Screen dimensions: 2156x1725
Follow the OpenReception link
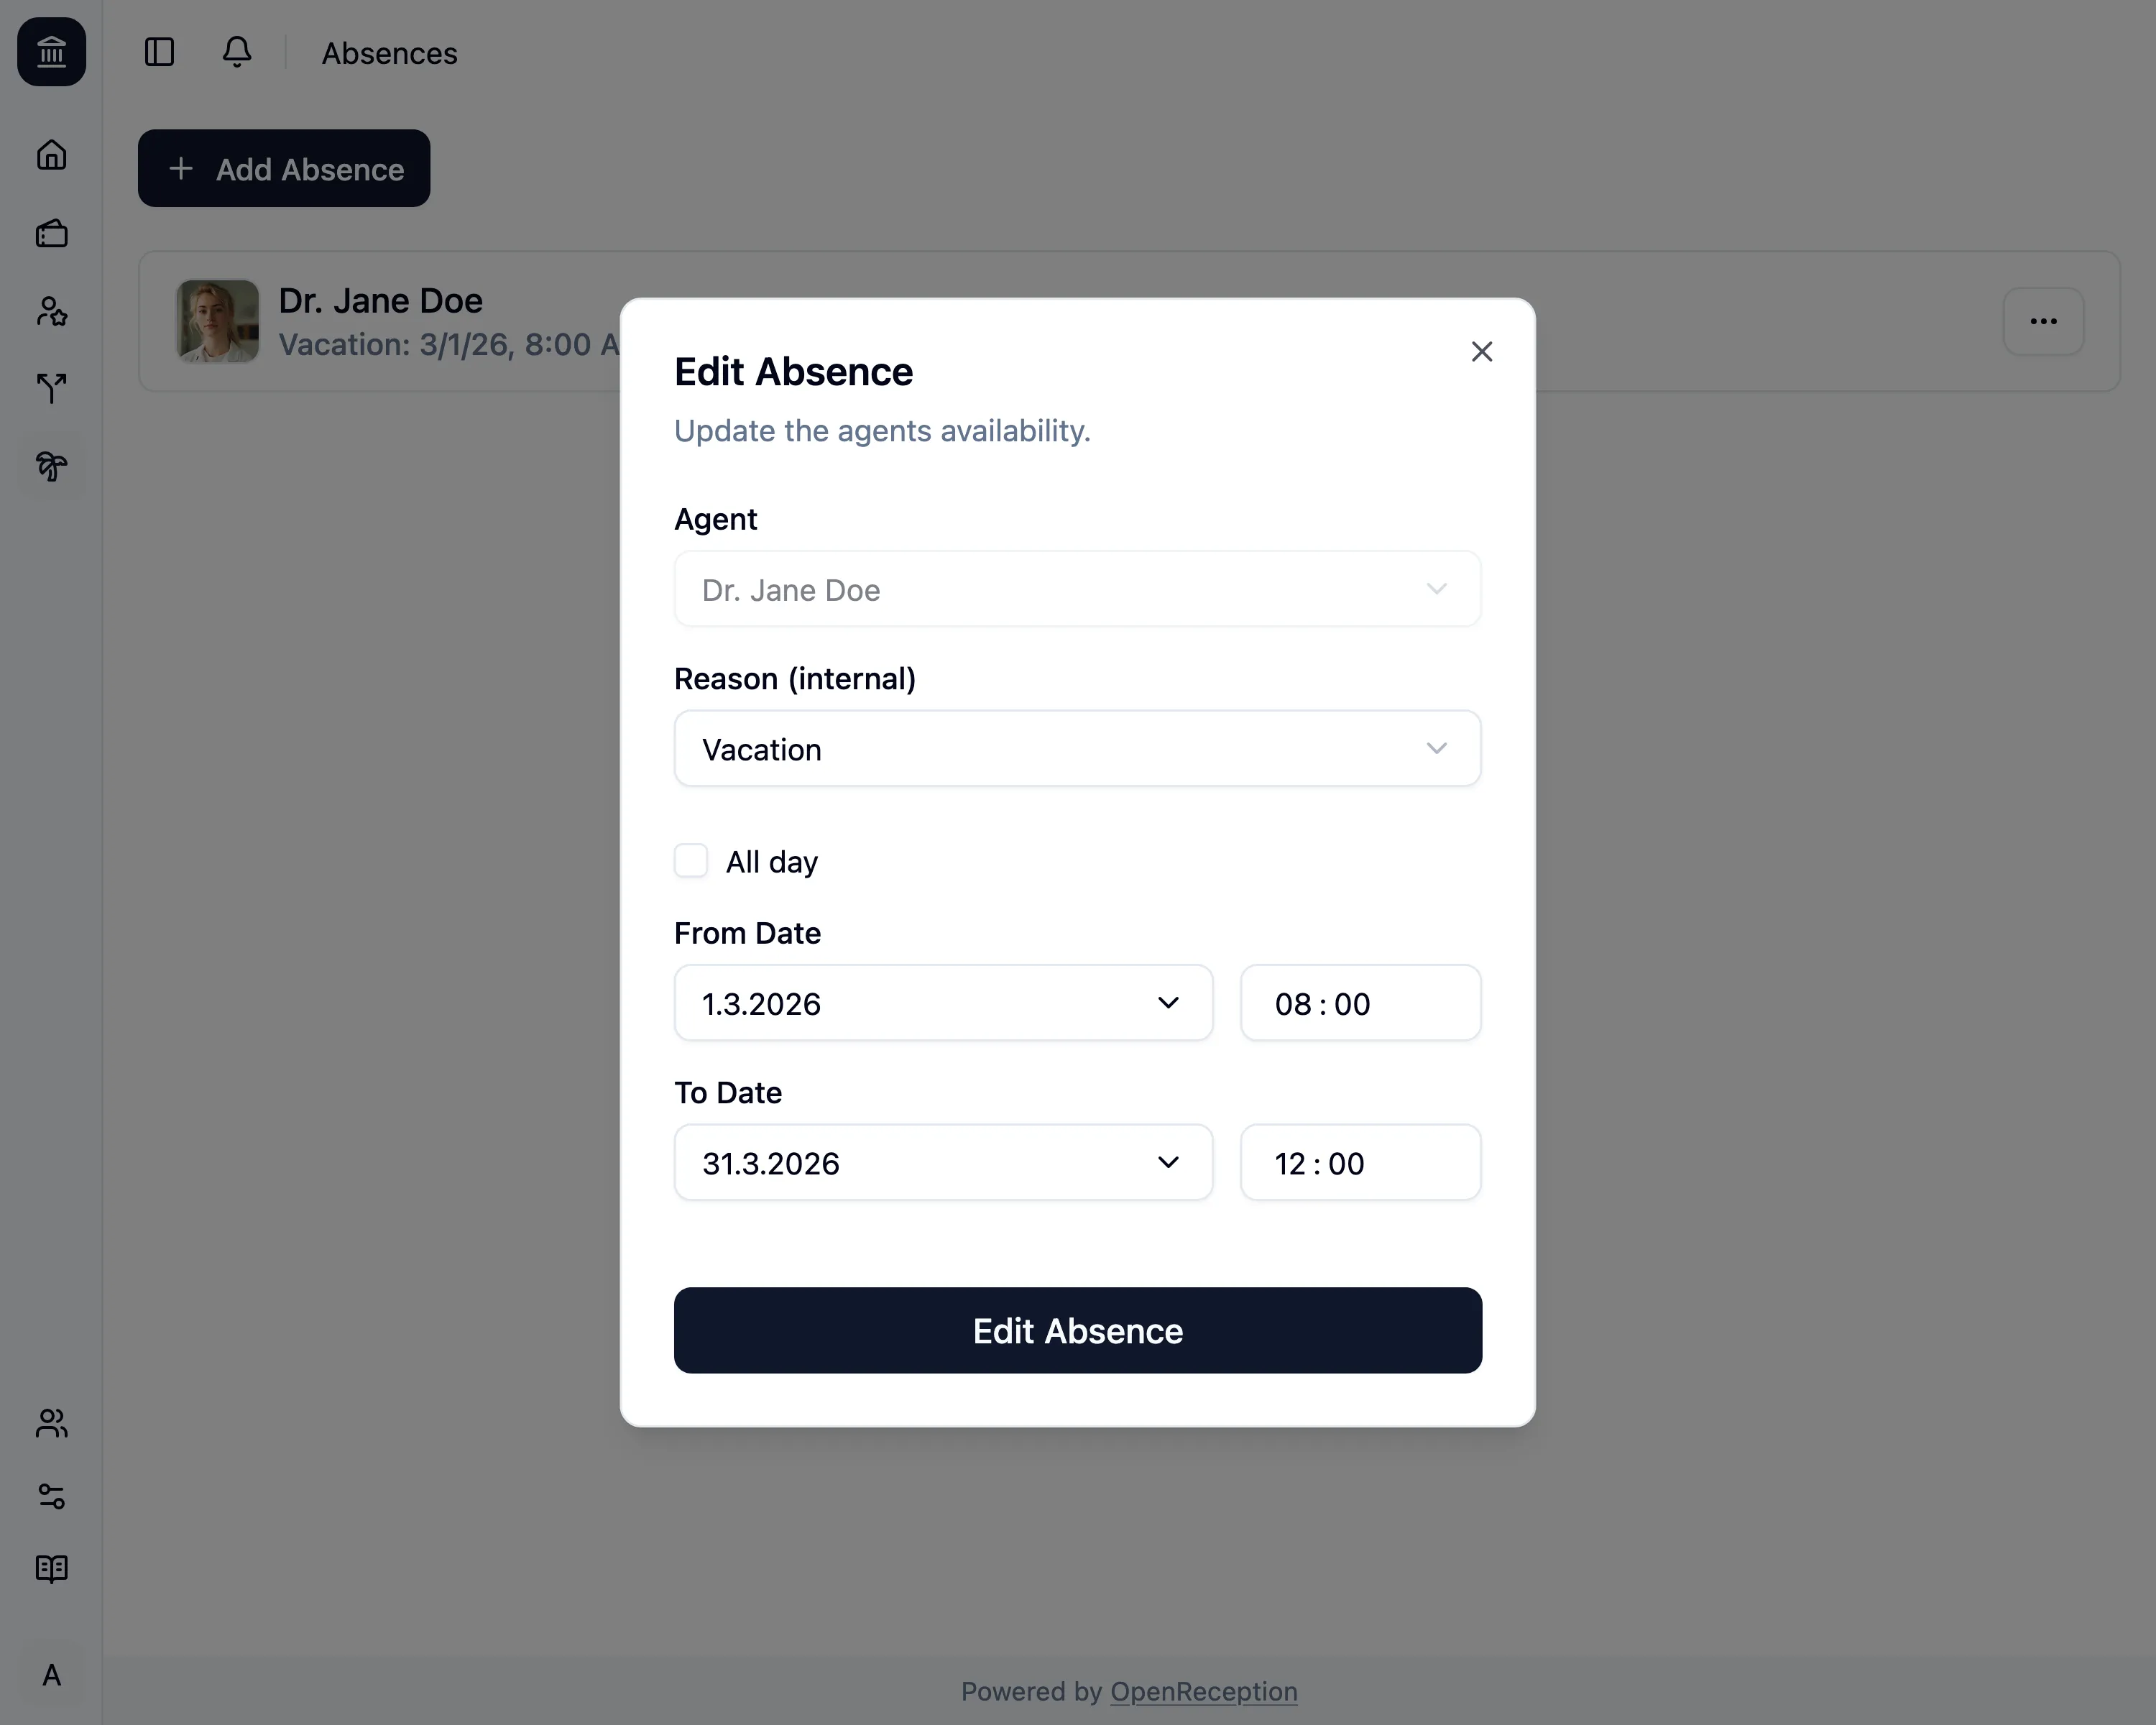click(x=1203, y=1691)
